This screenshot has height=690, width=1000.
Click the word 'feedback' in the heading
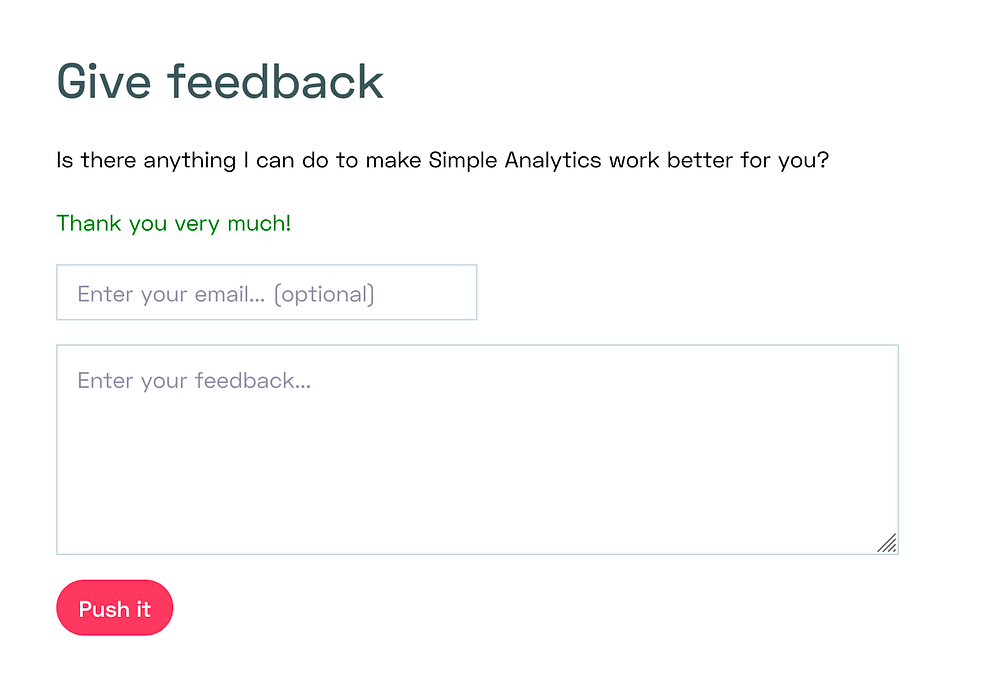[x=275, y=81]
